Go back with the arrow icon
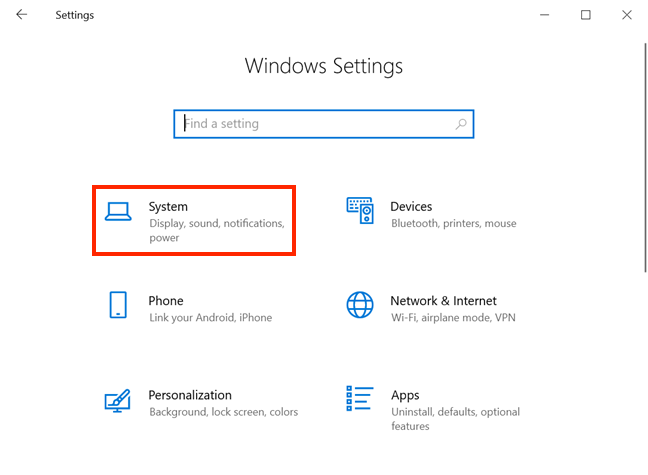Image resolution: width=648 pixels, height=475 pixels. [x=21, y=15]
